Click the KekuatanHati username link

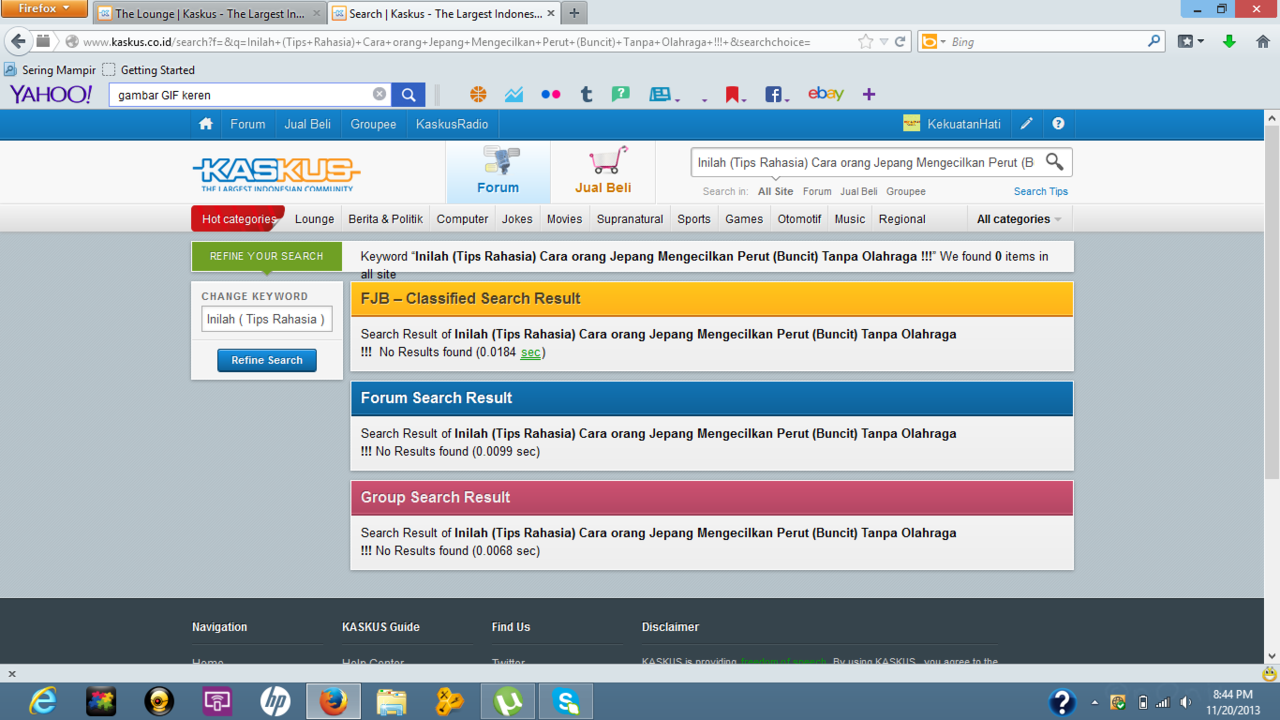coord(964,124)
